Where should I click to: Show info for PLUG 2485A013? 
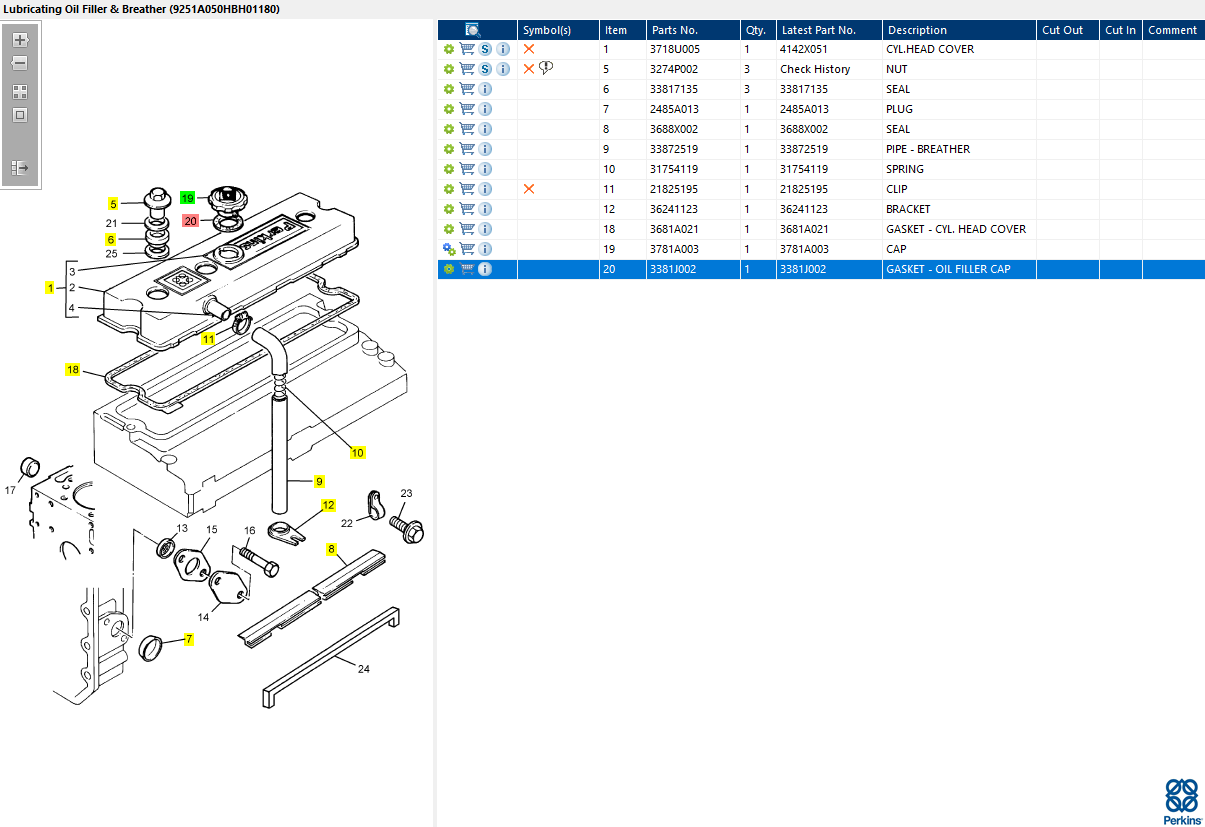click(485, 109)
